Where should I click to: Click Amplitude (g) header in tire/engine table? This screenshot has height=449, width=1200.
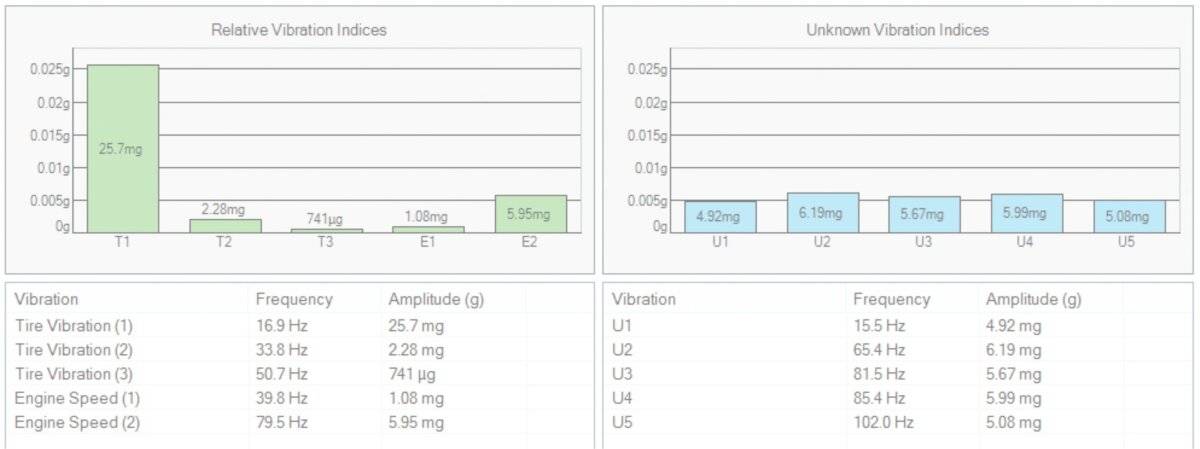click(x=435, y=300)
